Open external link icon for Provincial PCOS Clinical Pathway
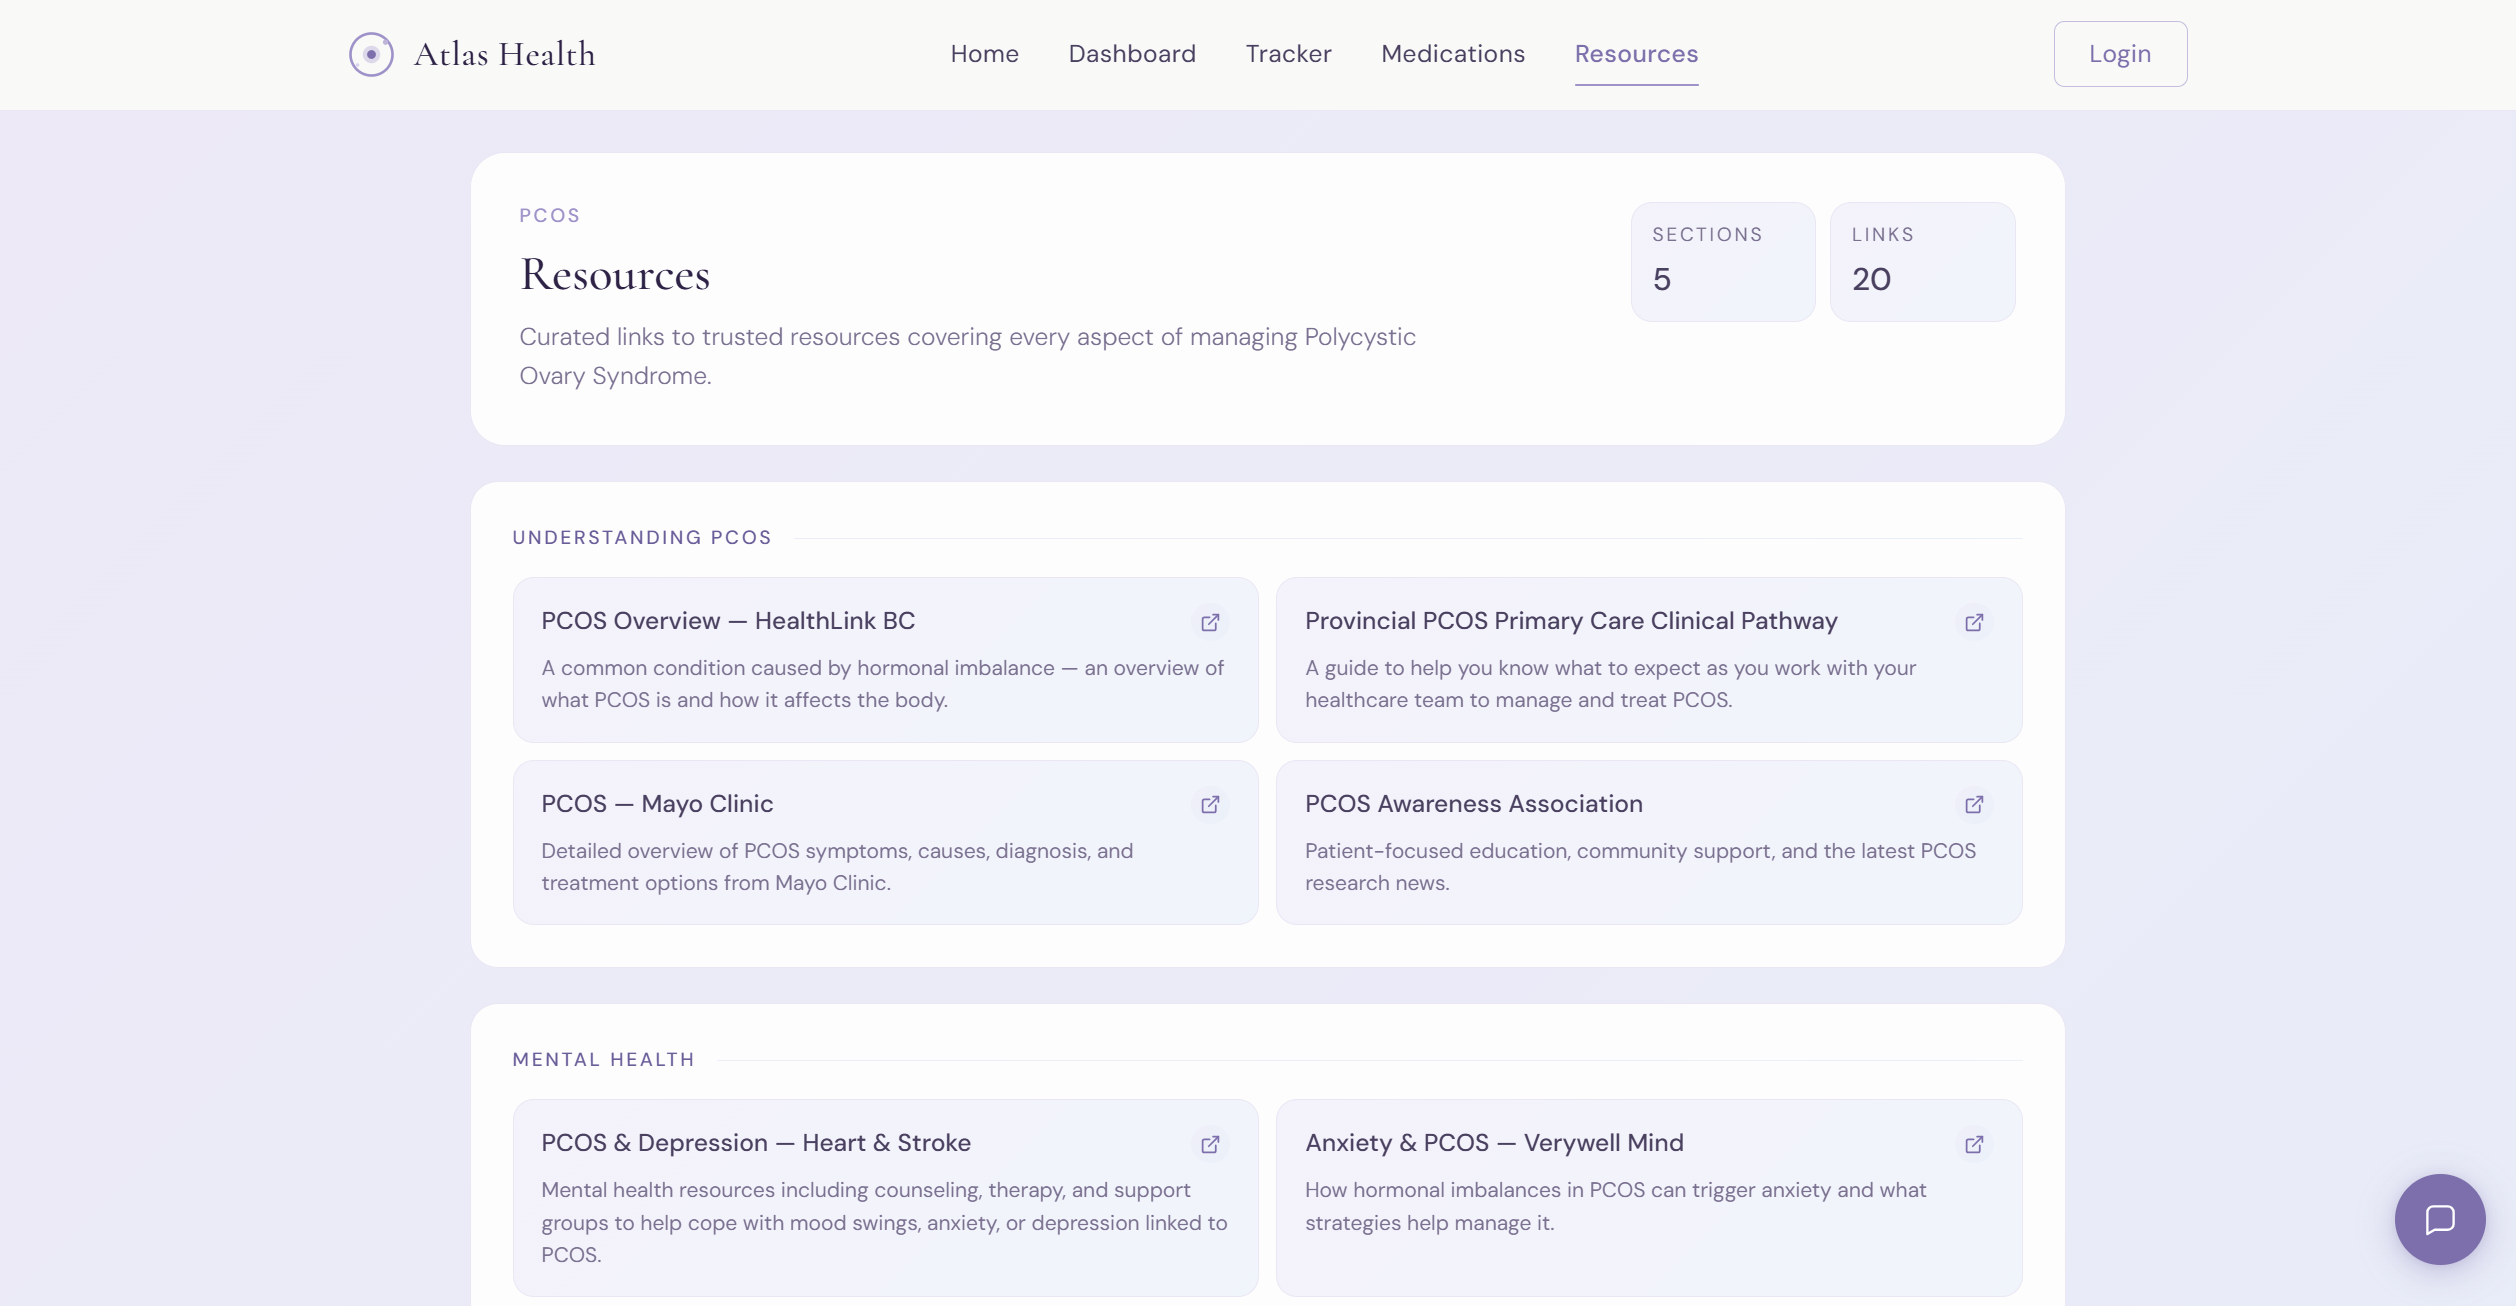 click(1974, 622)
